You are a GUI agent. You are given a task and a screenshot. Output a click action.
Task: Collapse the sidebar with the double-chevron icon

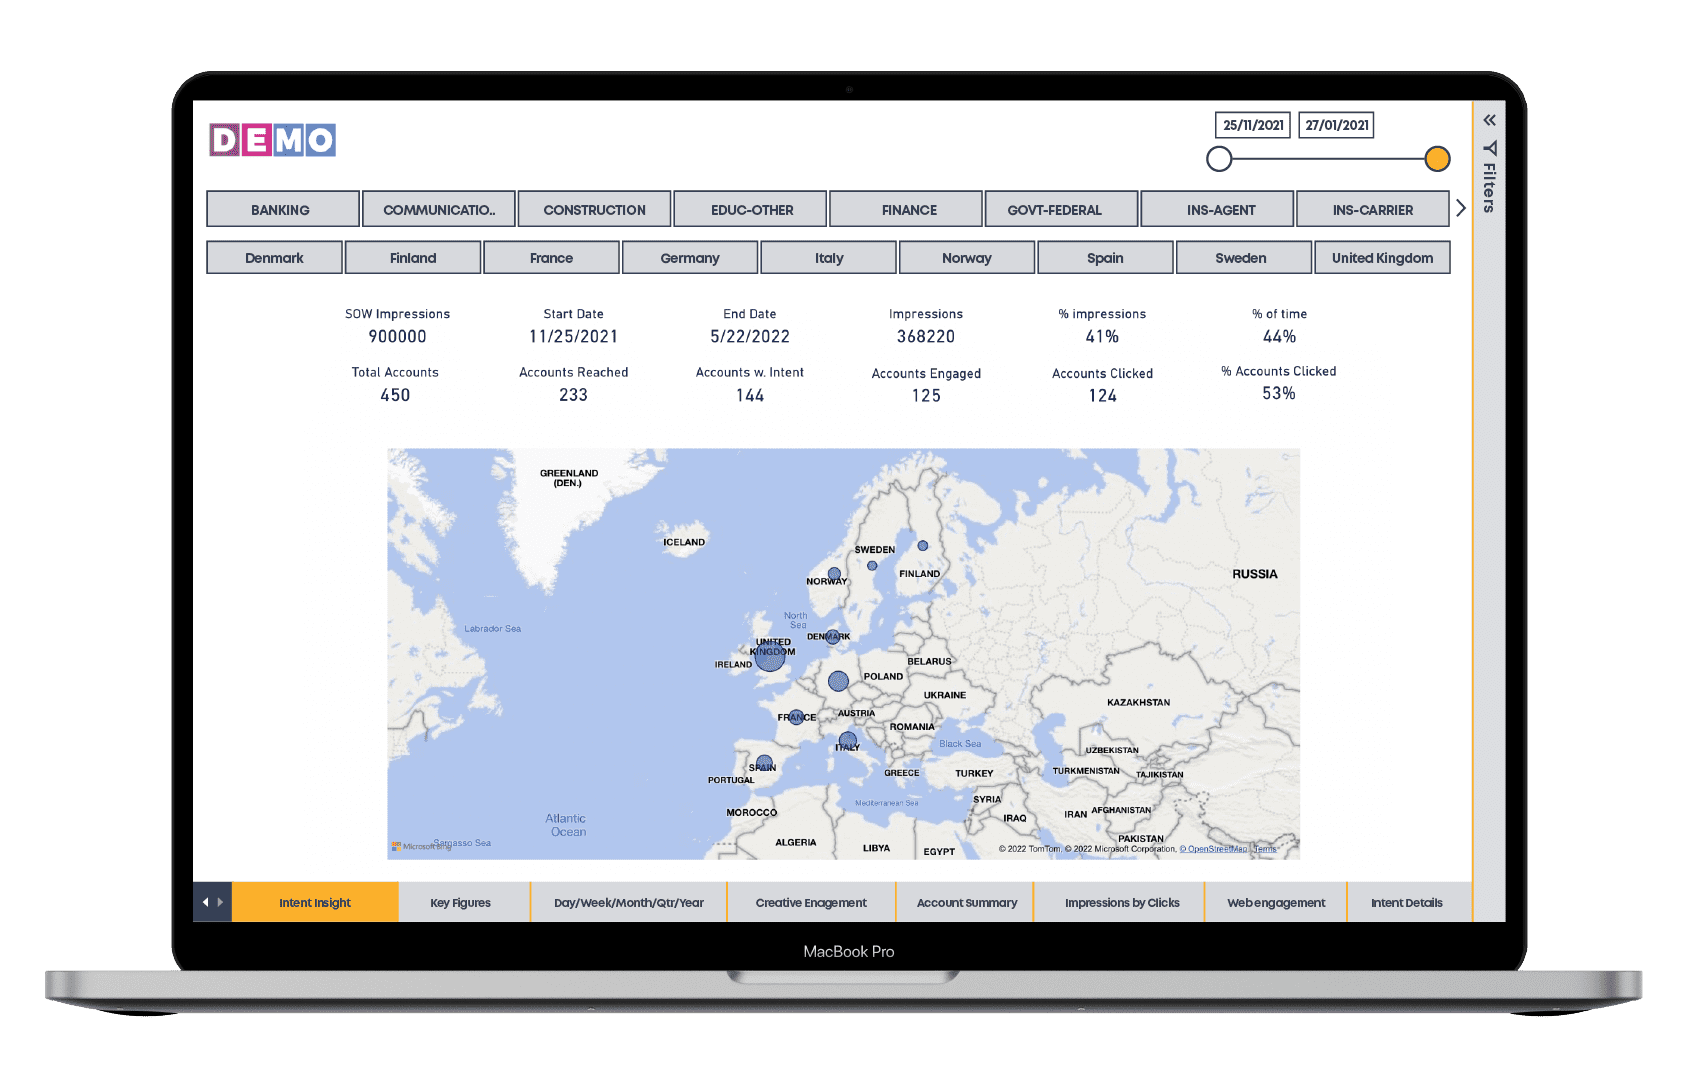click(x=1489, y=119)
